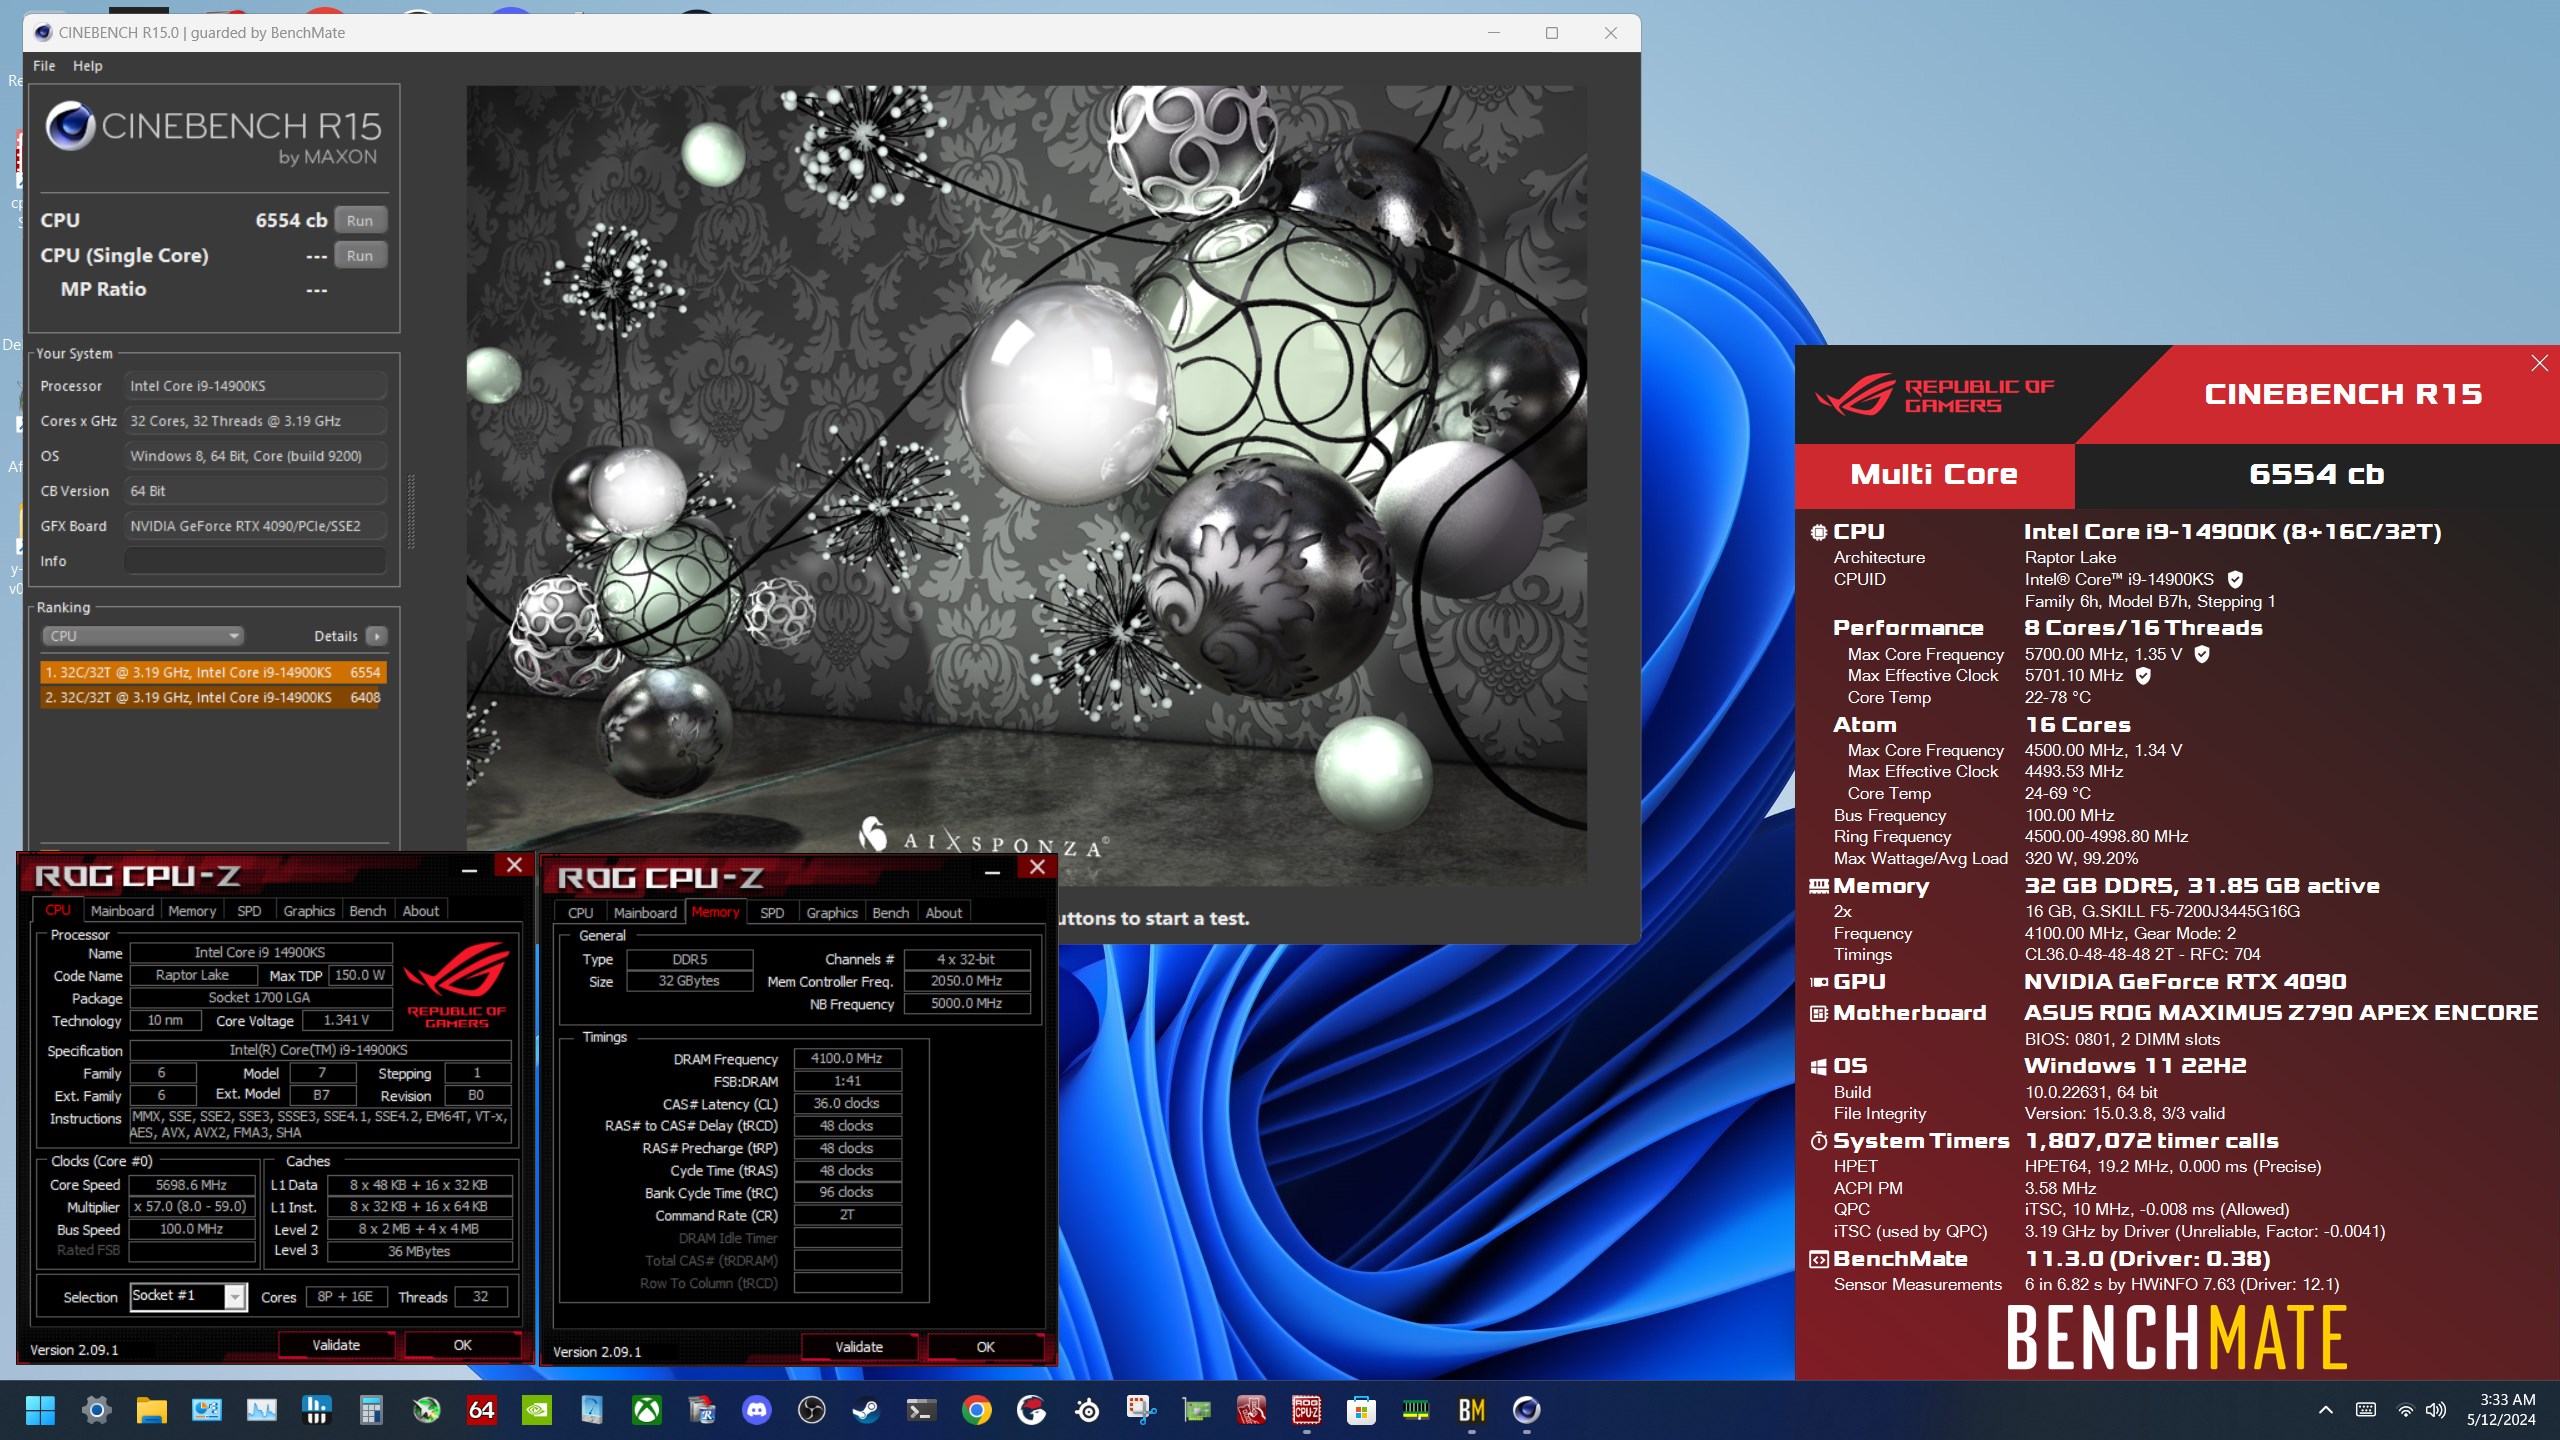Close the BenchMate result panel
The height and width of the screenshot is (1440, 2560).
(x=2539, y=363)
